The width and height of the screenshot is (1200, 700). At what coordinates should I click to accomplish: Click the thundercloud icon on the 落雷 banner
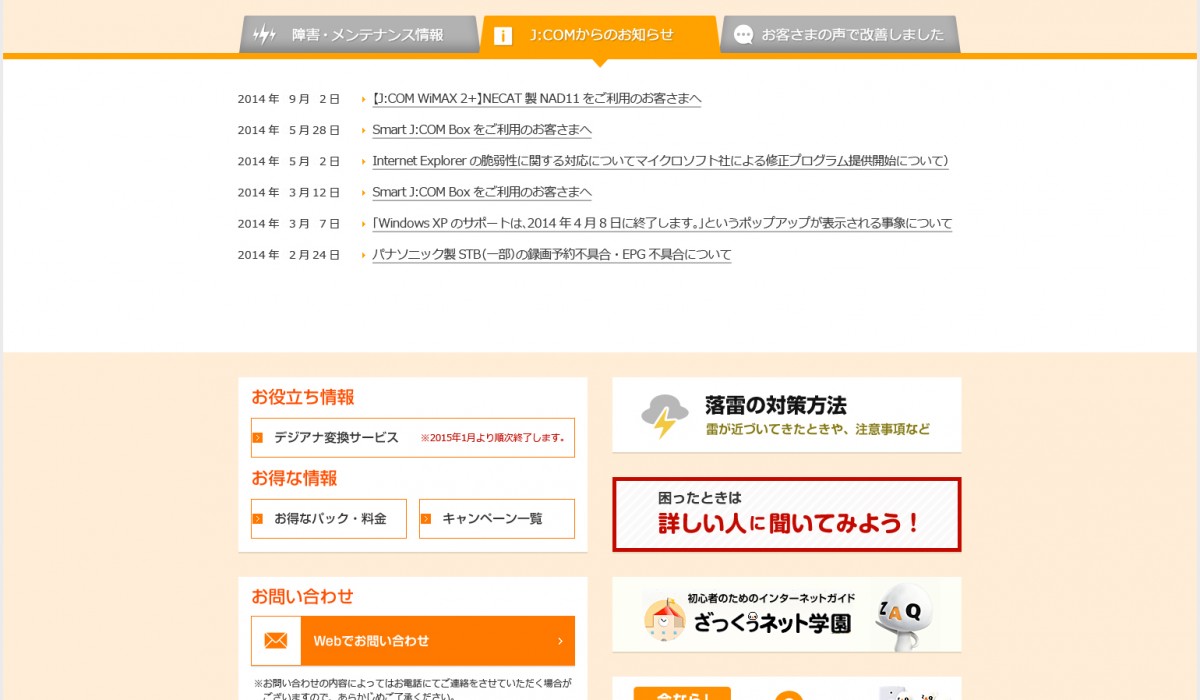point(665,416)
